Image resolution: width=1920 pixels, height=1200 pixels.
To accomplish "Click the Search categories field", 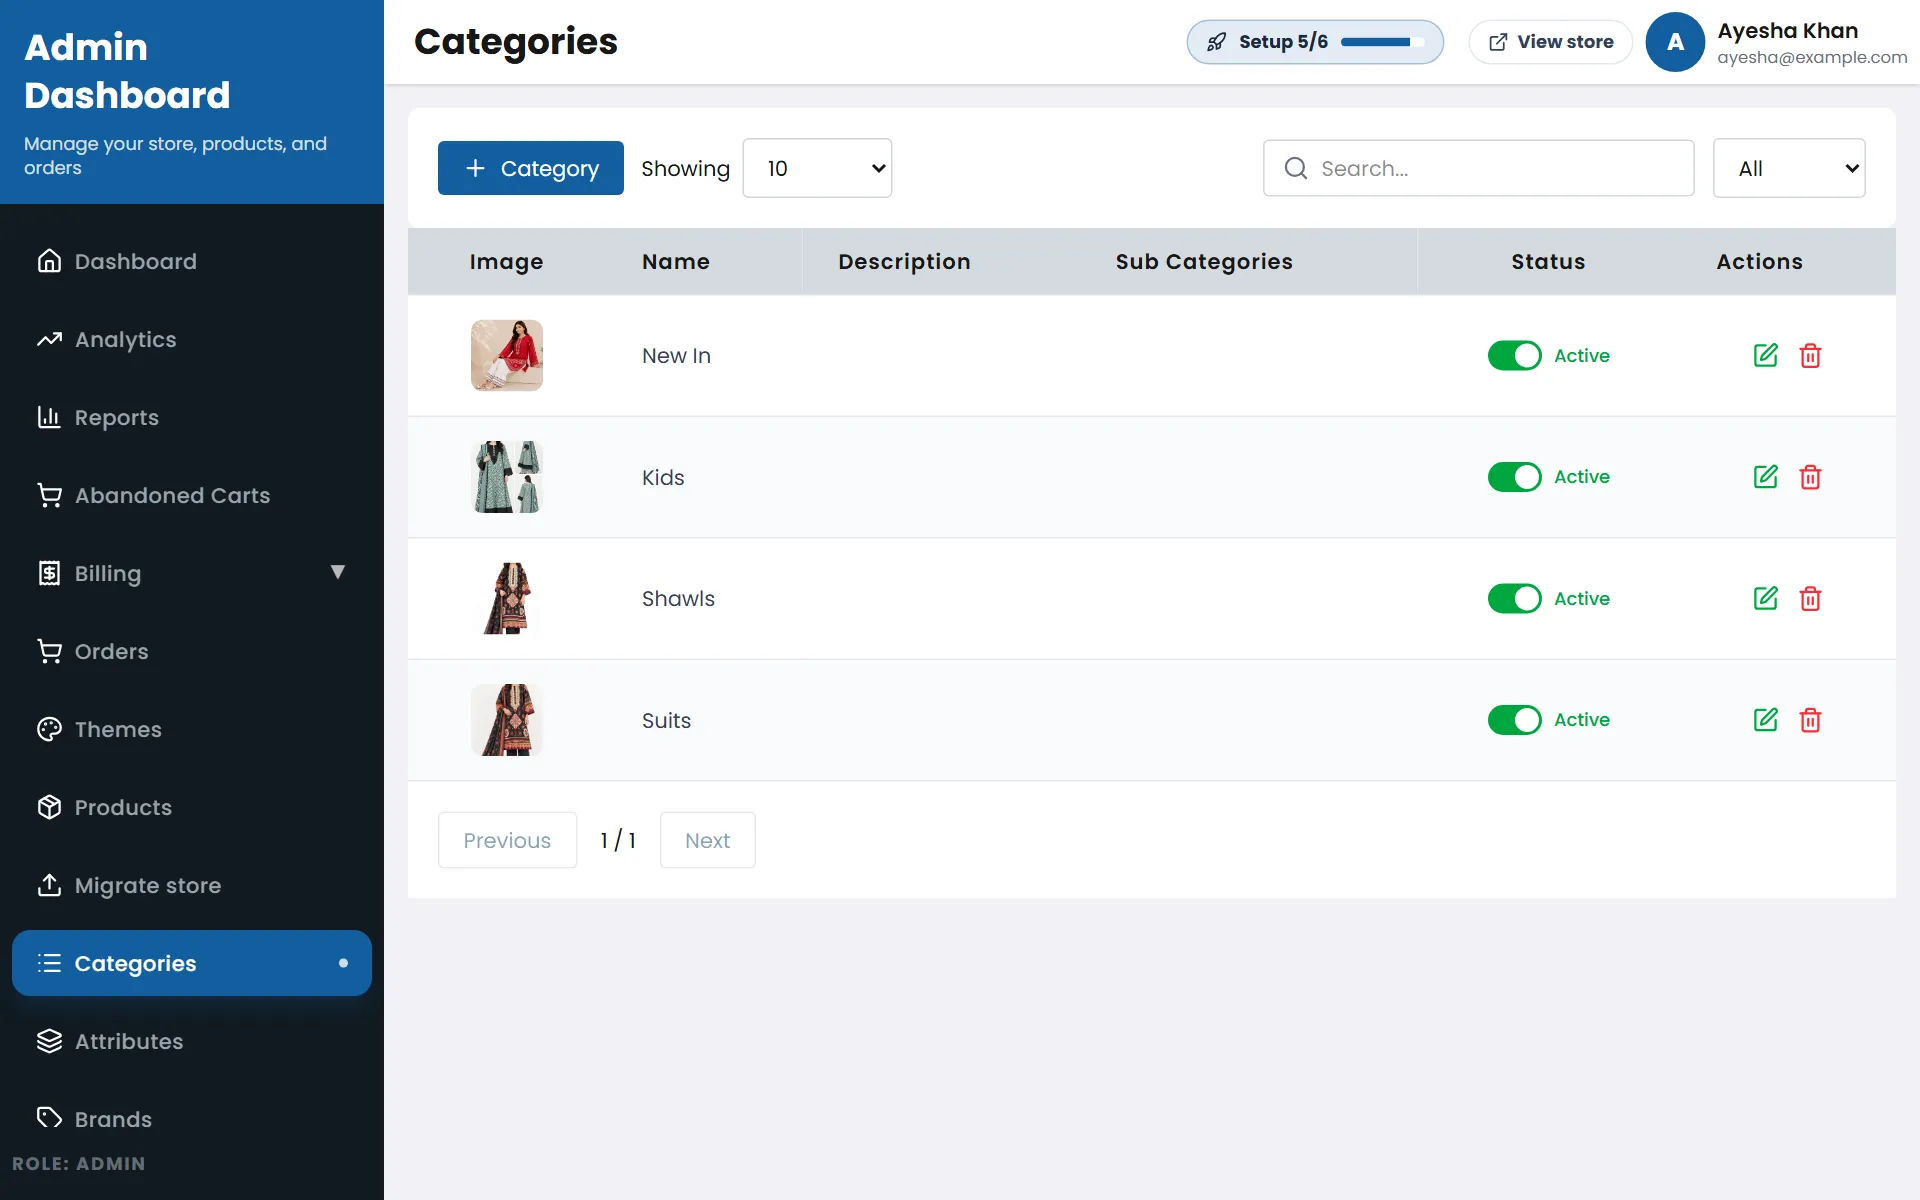I will 1478,168.
